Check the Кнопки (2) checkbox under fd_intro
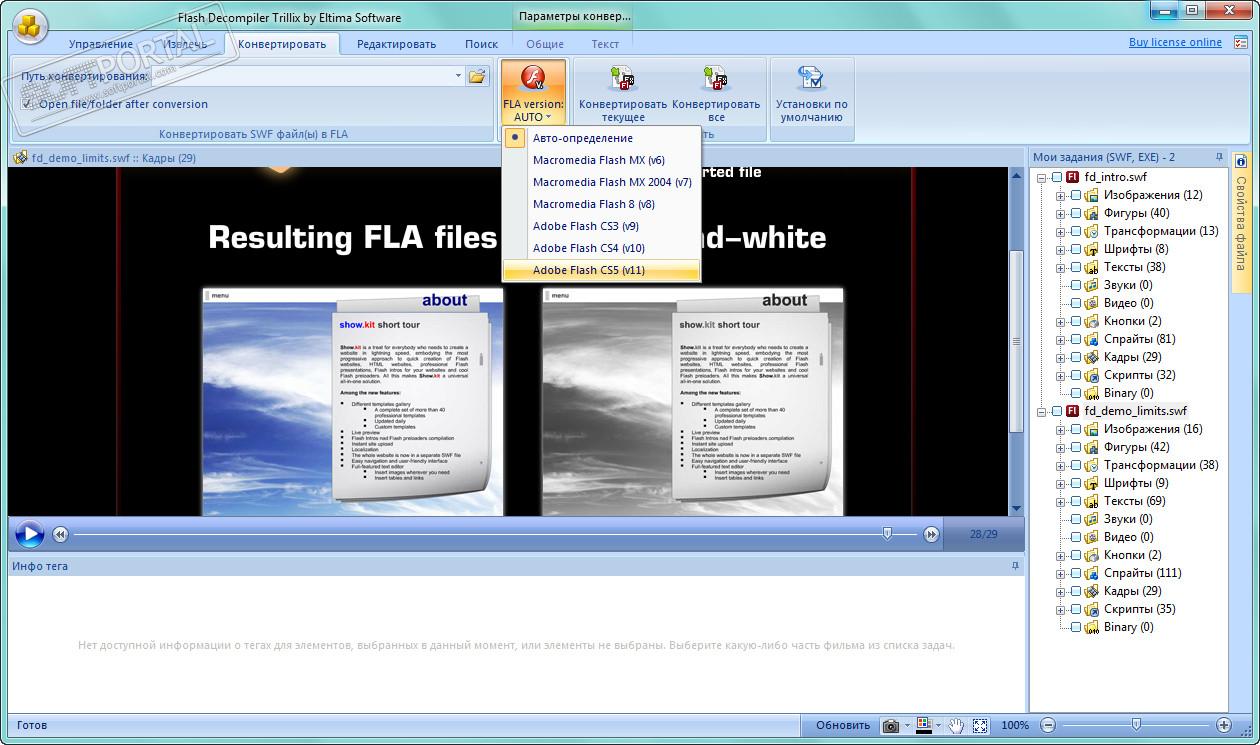This screenshot has height=745, width=1260. tap(1076, 321)
